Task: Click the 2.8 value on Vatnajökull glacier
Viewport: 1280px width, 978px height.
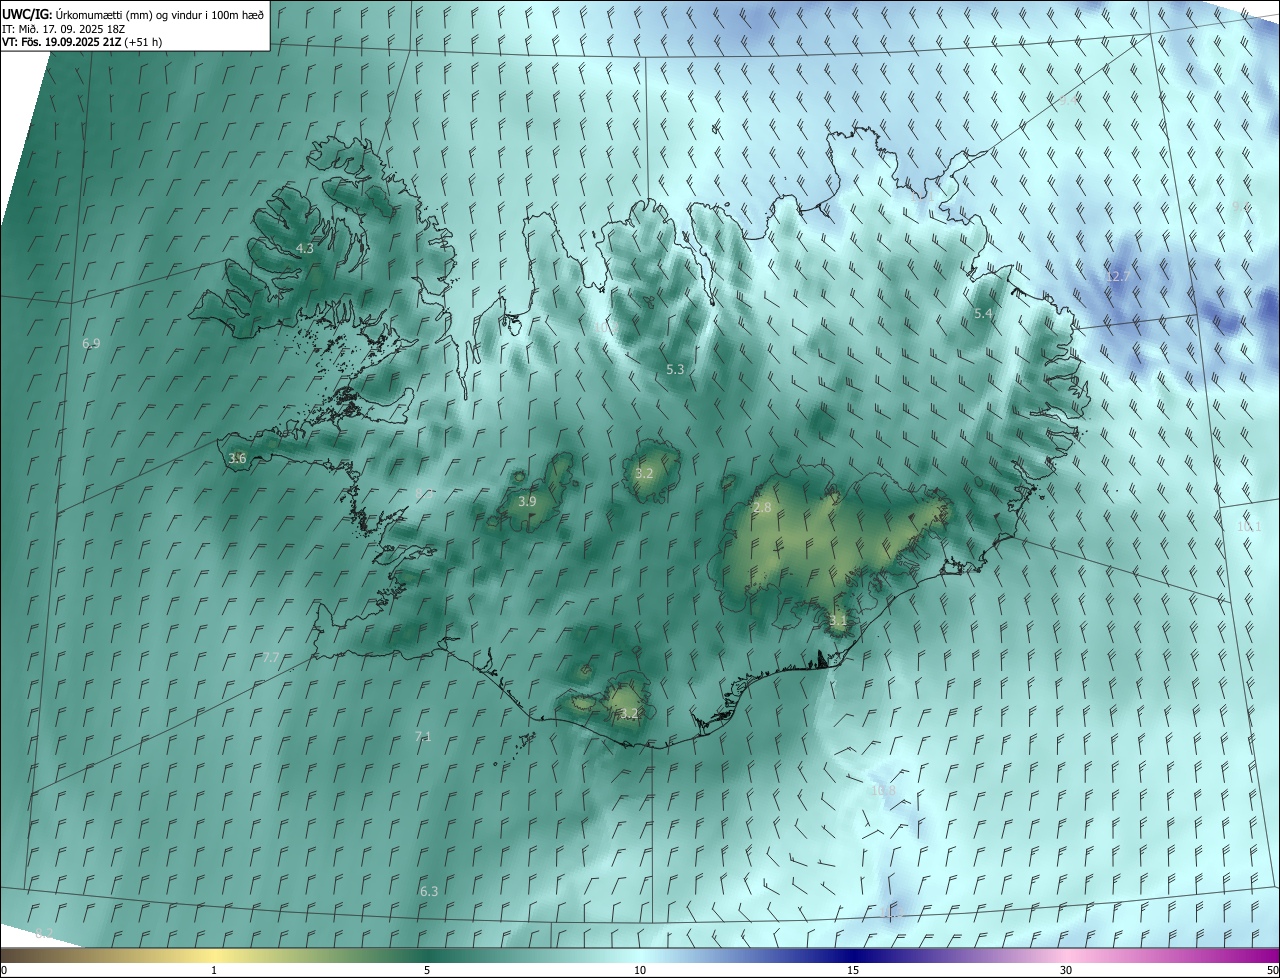Action: click(x=762, y=508)
